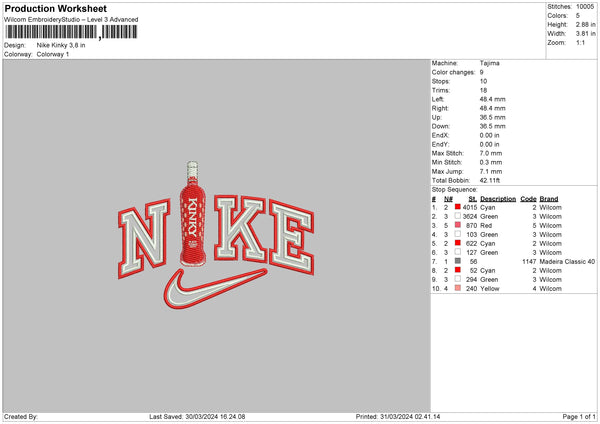
Task: Select the Width value 3.81 in
Action: point(585,34)
